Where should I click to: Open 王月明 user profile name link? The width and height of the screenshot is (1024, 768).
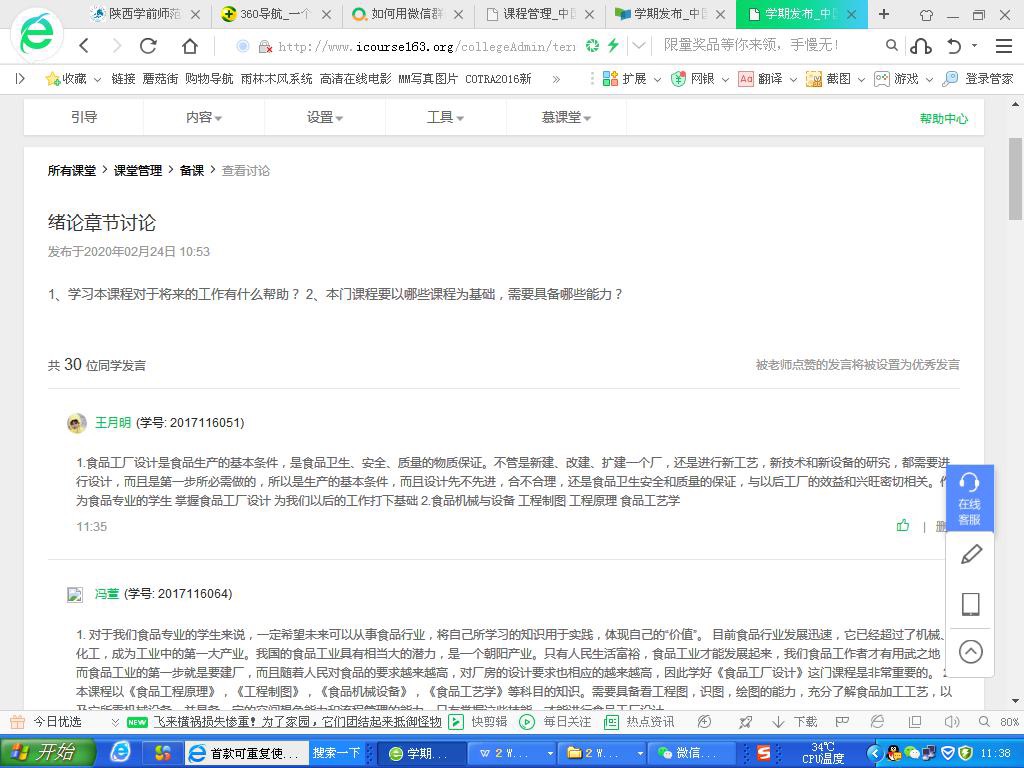coord(113,423)
